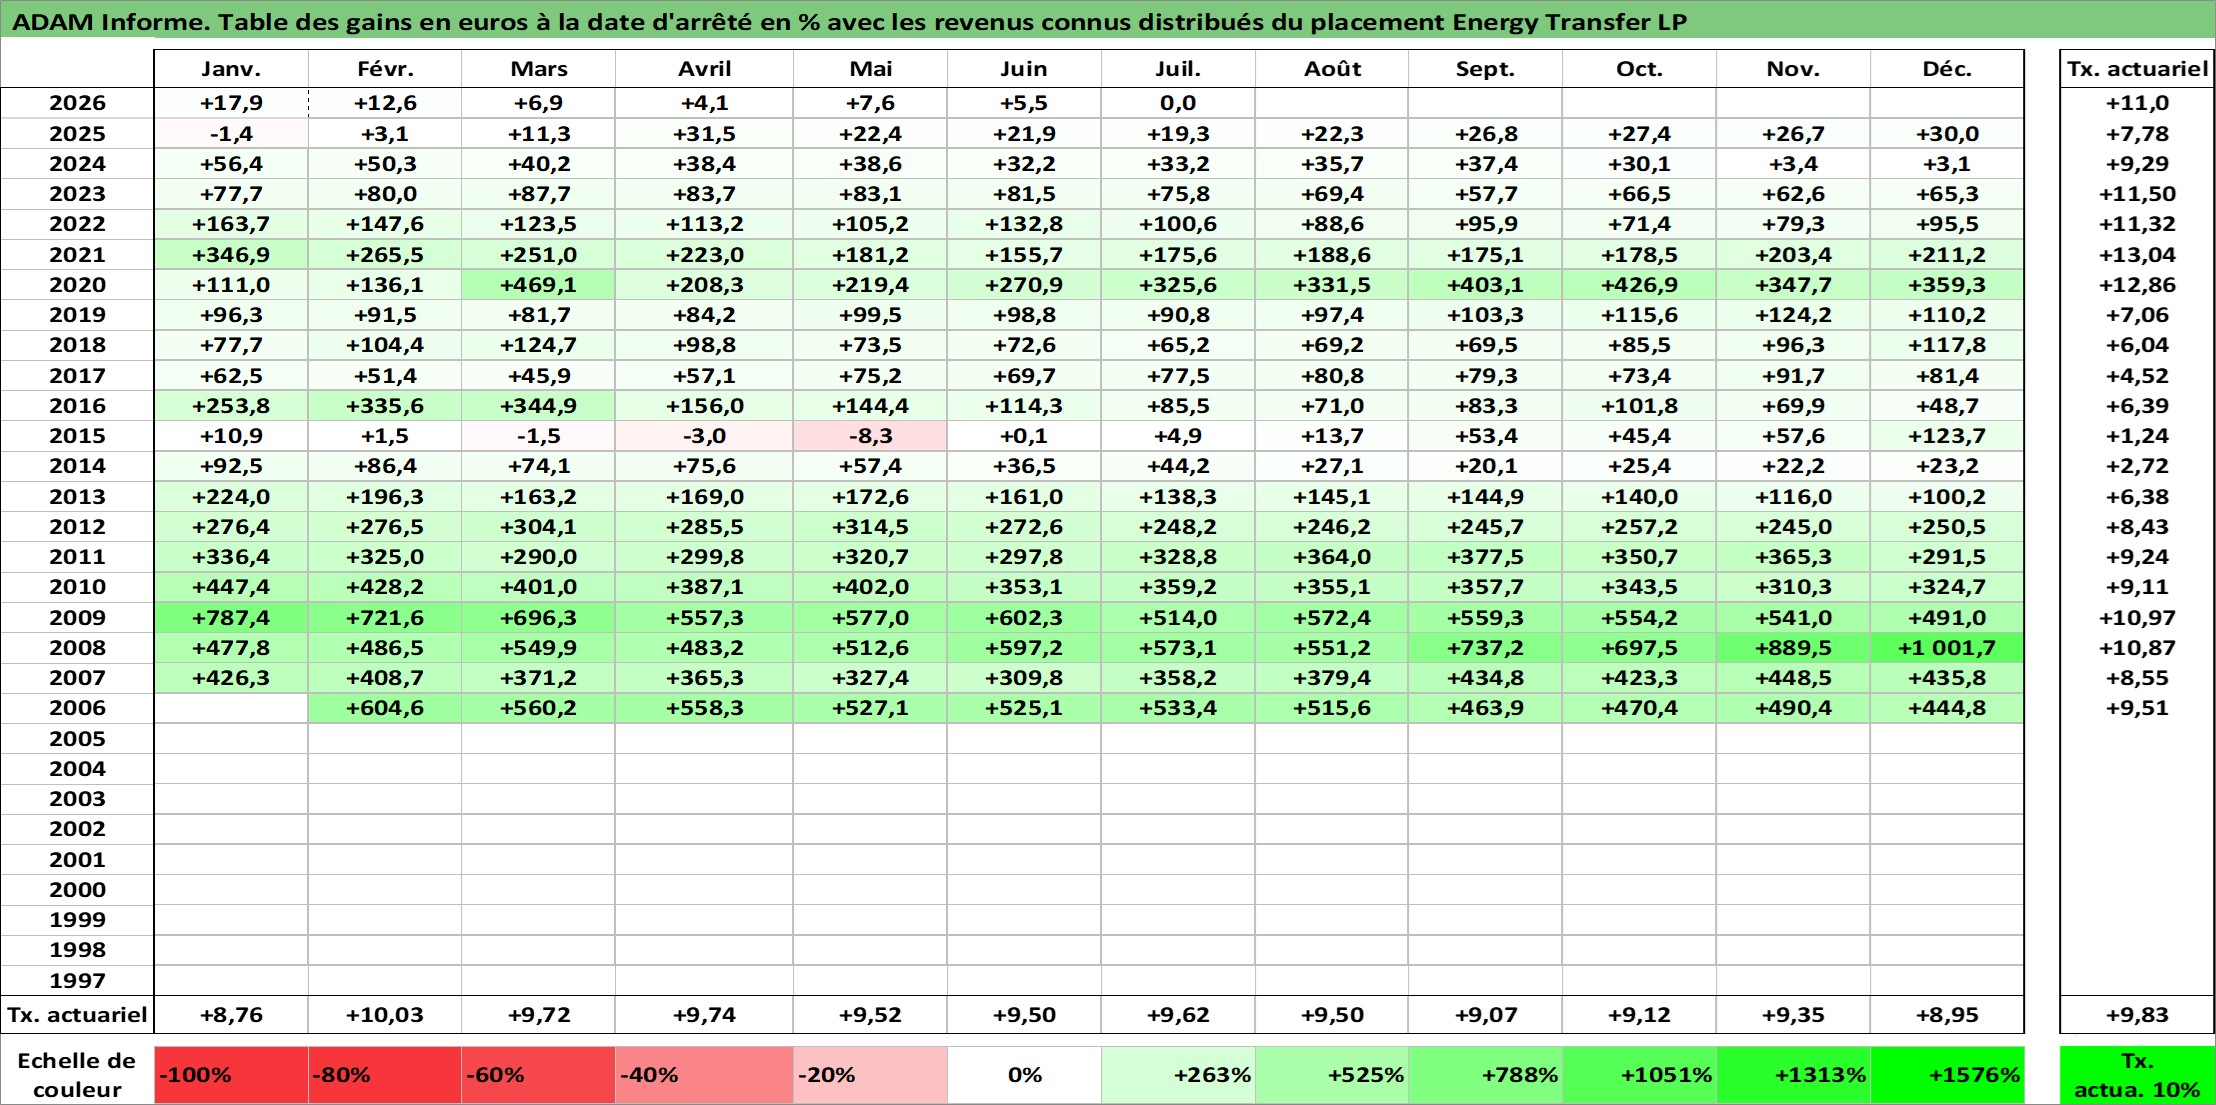
Task: Select the 'Sept.' column header
Action: point(1485,69)
